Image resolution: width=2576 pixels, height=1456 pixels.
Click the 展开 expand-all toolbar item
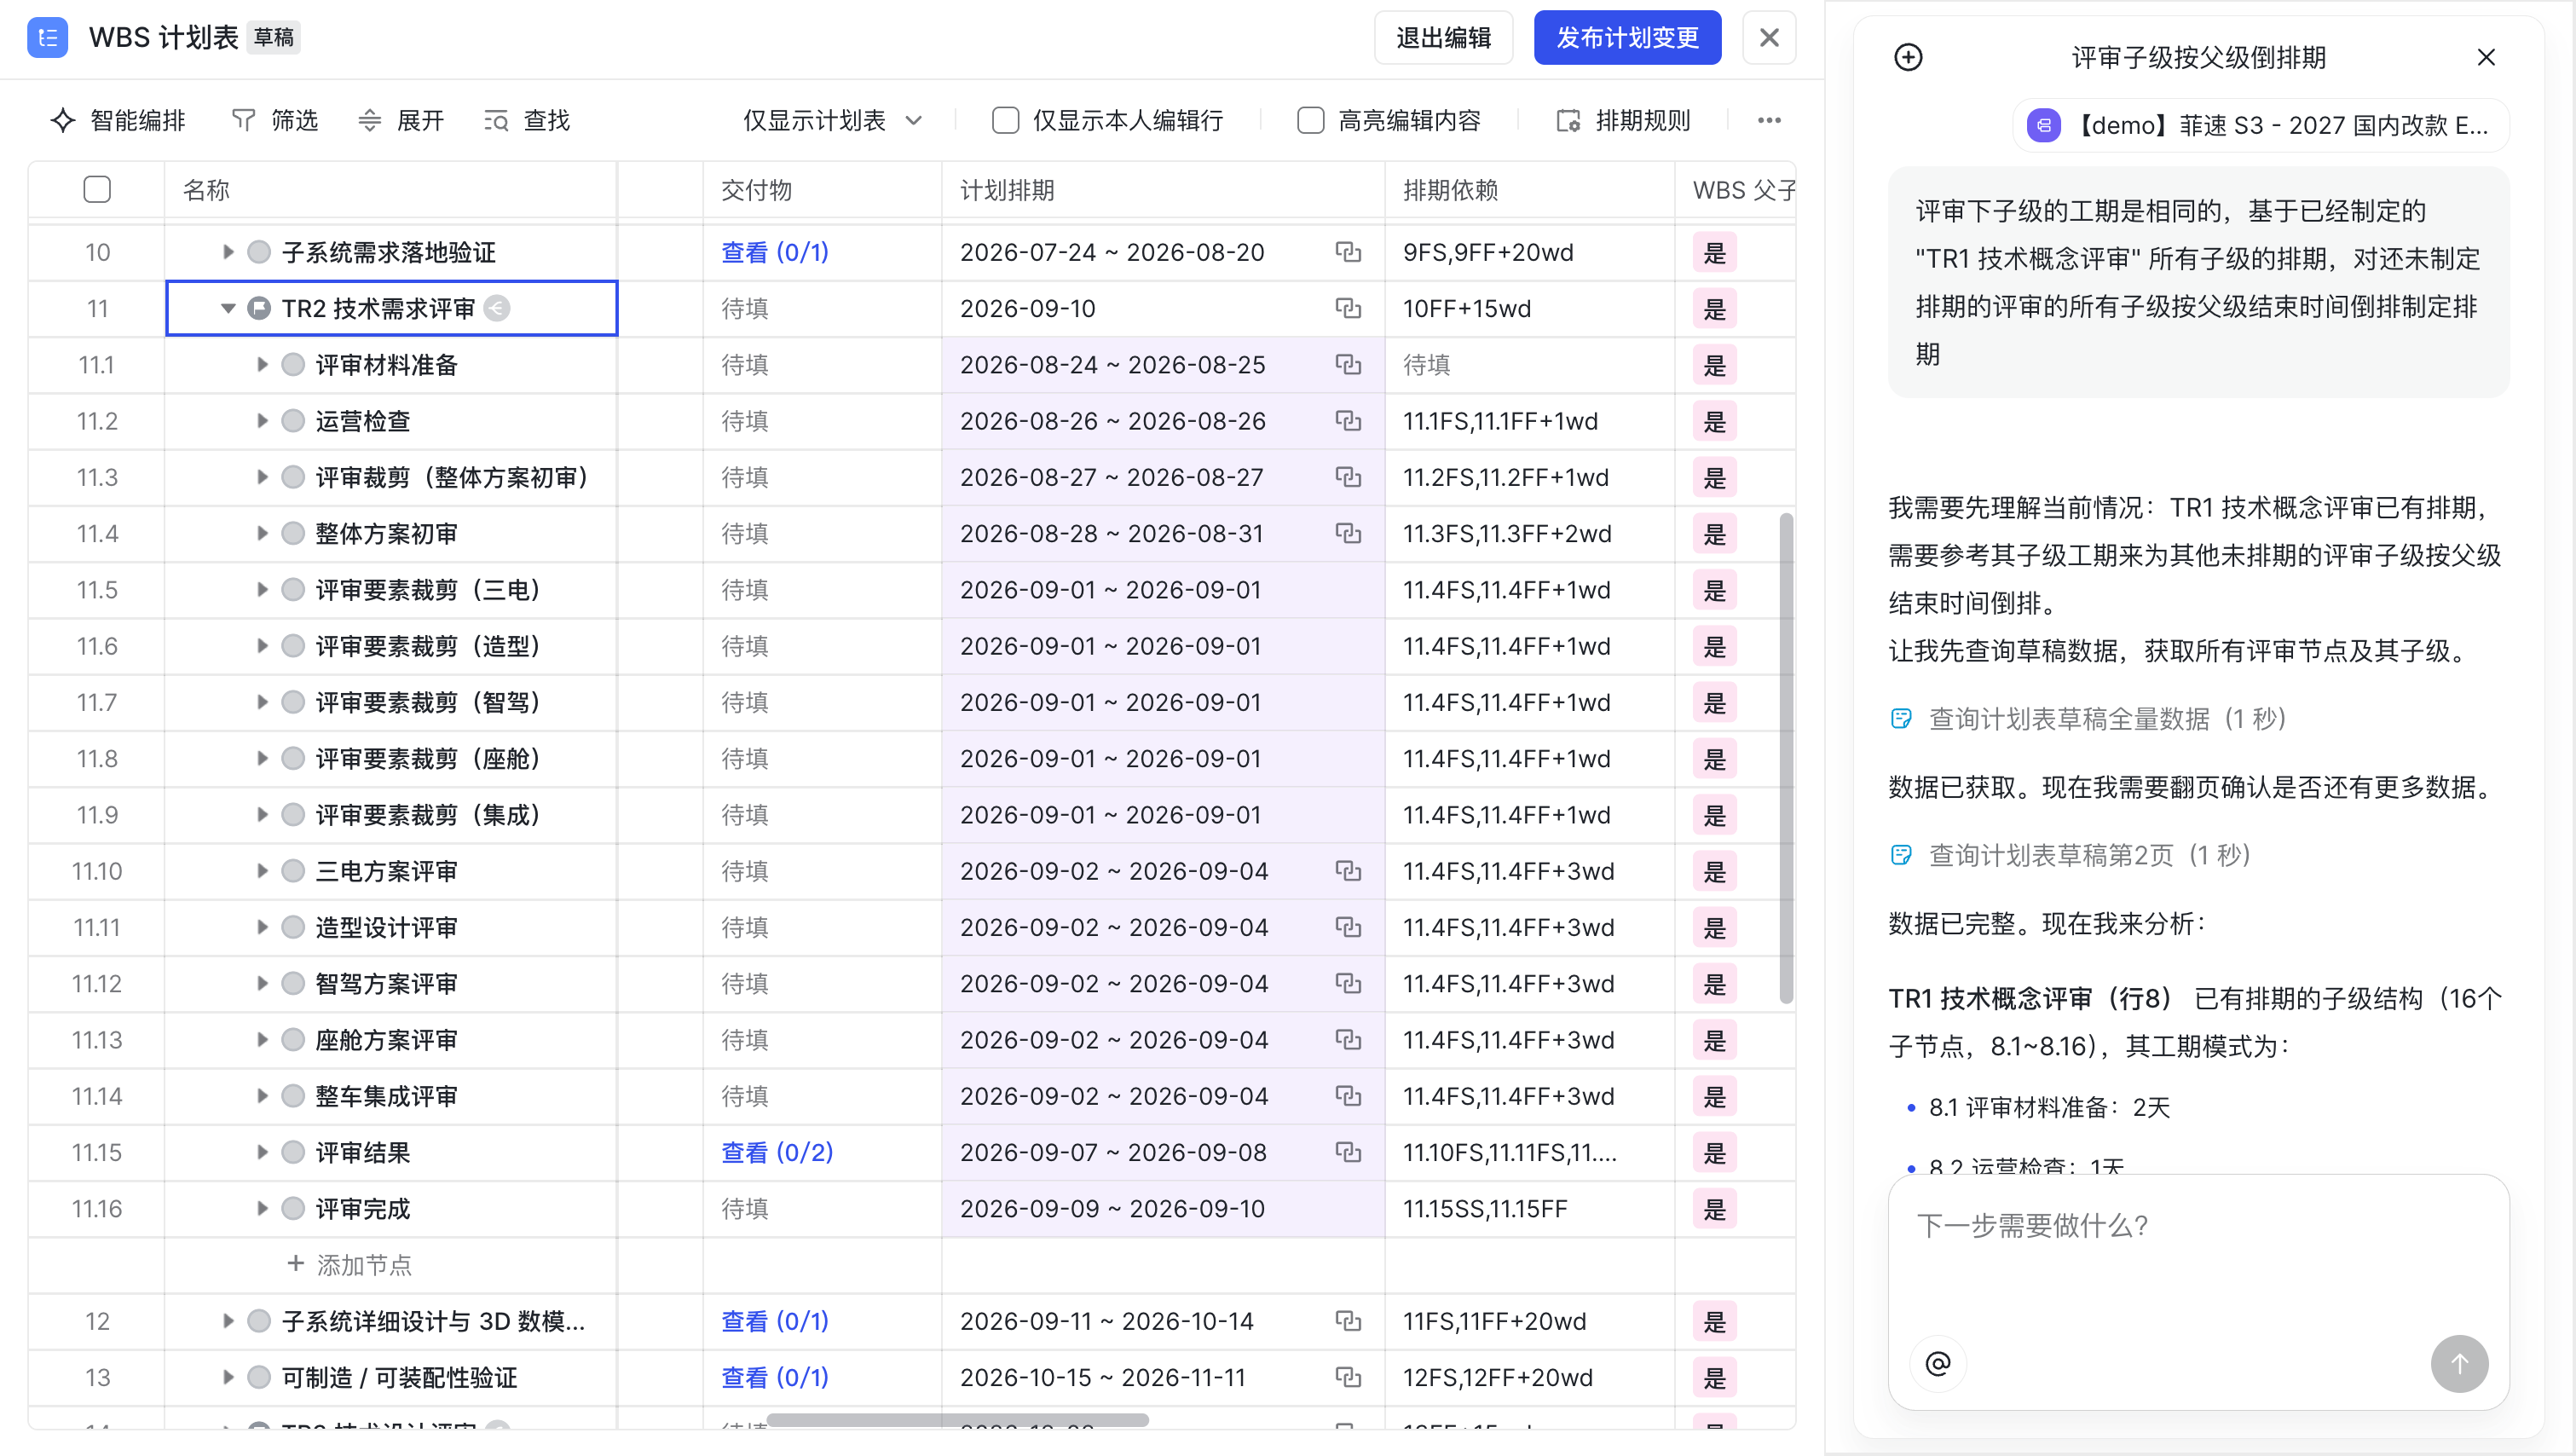point(401,121)
